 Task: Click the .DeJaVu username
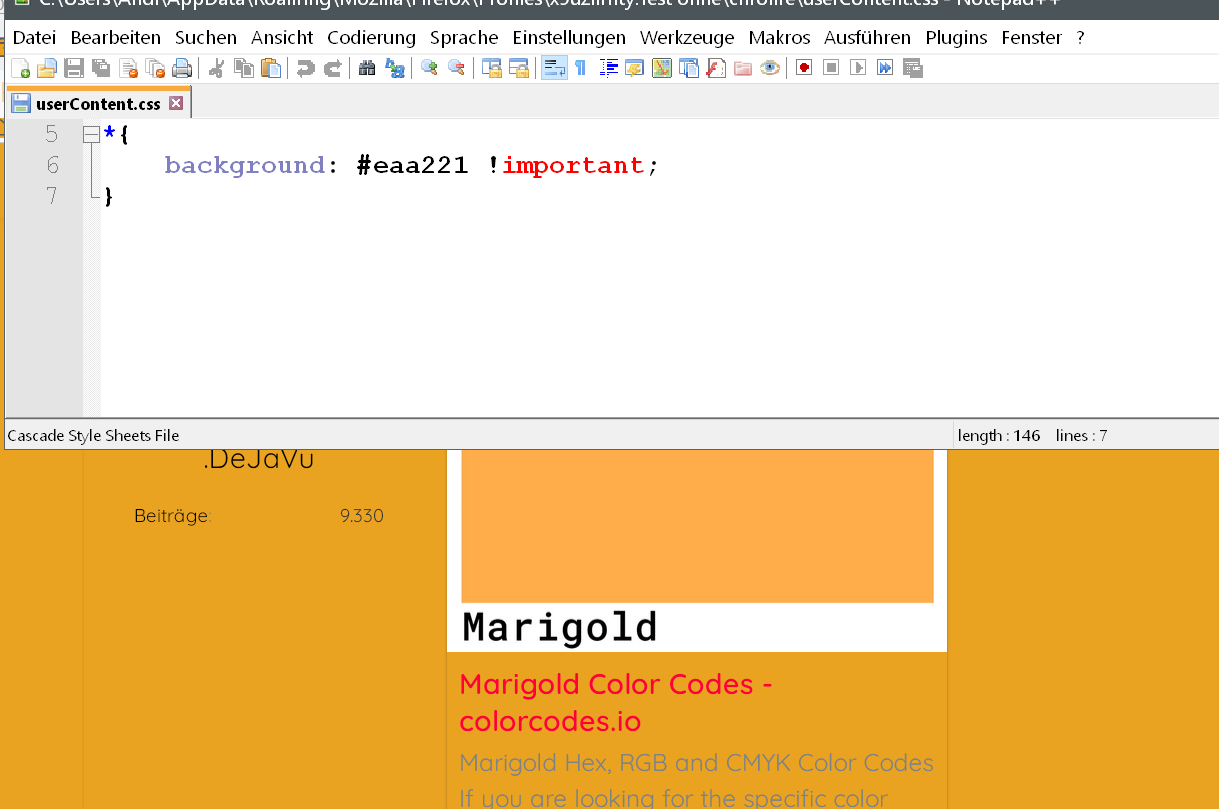(258, 459)
